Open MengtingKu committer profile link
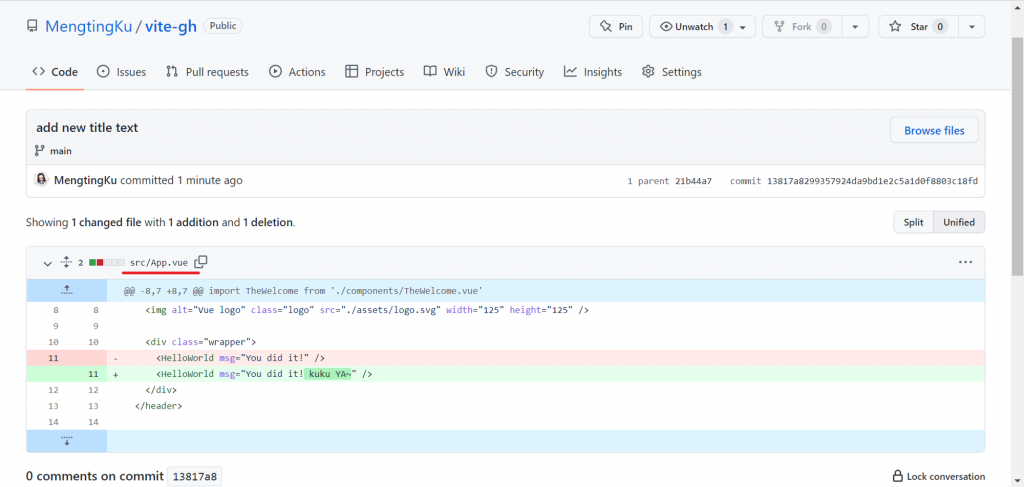 (x=86, y=180)
